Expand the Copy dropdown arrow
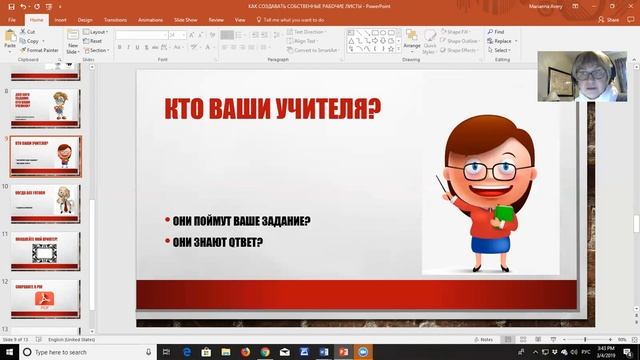Screen dimensions: 640x360 pos(43,41)
